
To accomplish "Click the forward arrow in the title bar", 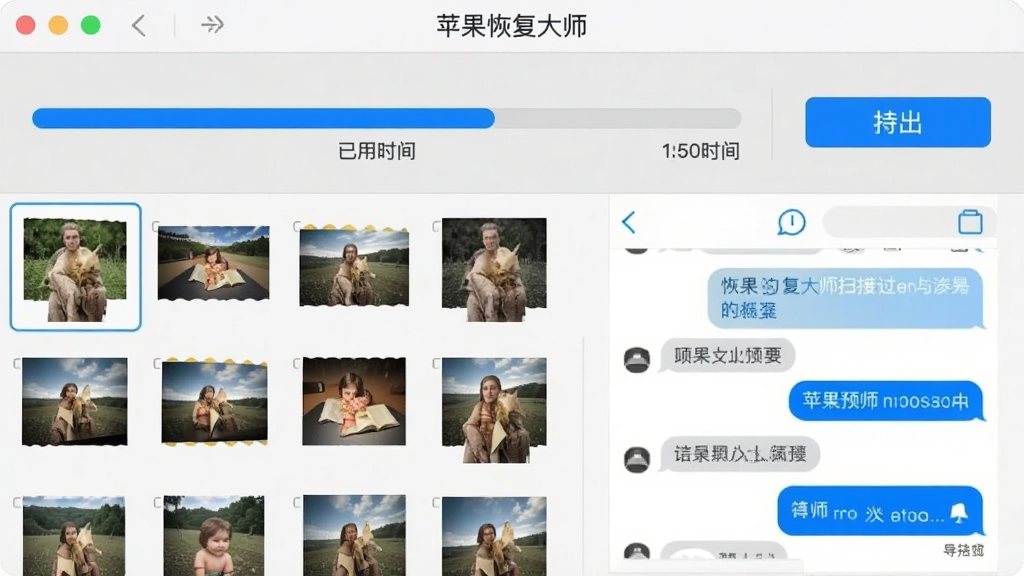I will click(x=212, y=25).
